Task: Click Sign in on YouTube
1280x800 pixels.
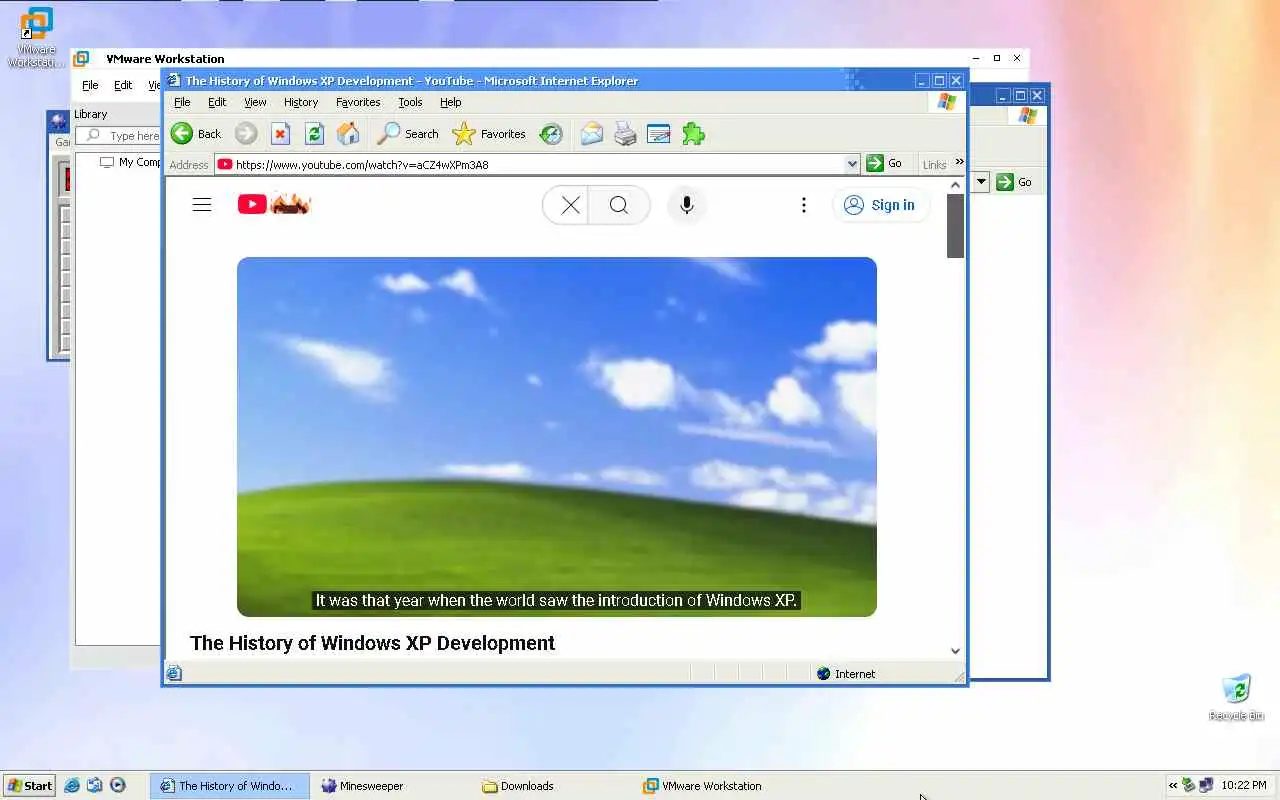Action: (x=881, y=205)
